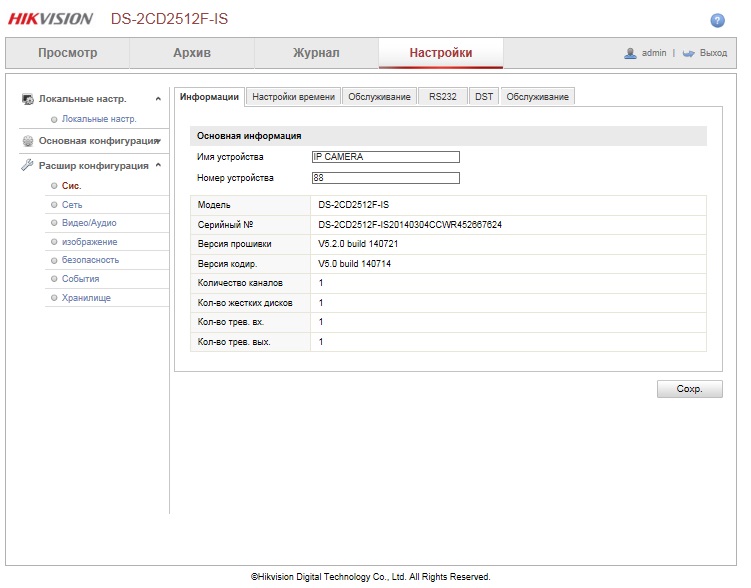Select the bullet beside Сеть
This screenshot has width=751, height=588.
pyautogui.click(x=54, y=204)
